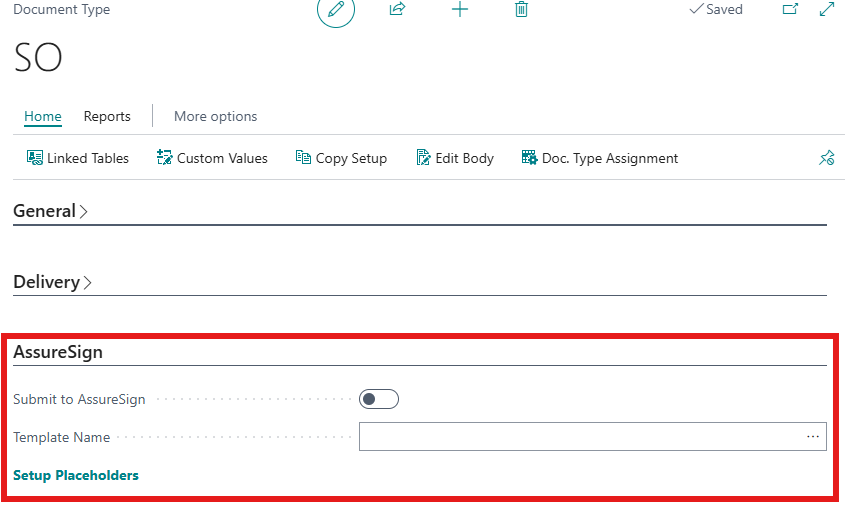The image size is (859, 520).
Task: Expand the Delivery section
Action: pyautogui.click(x=52, y=282)
